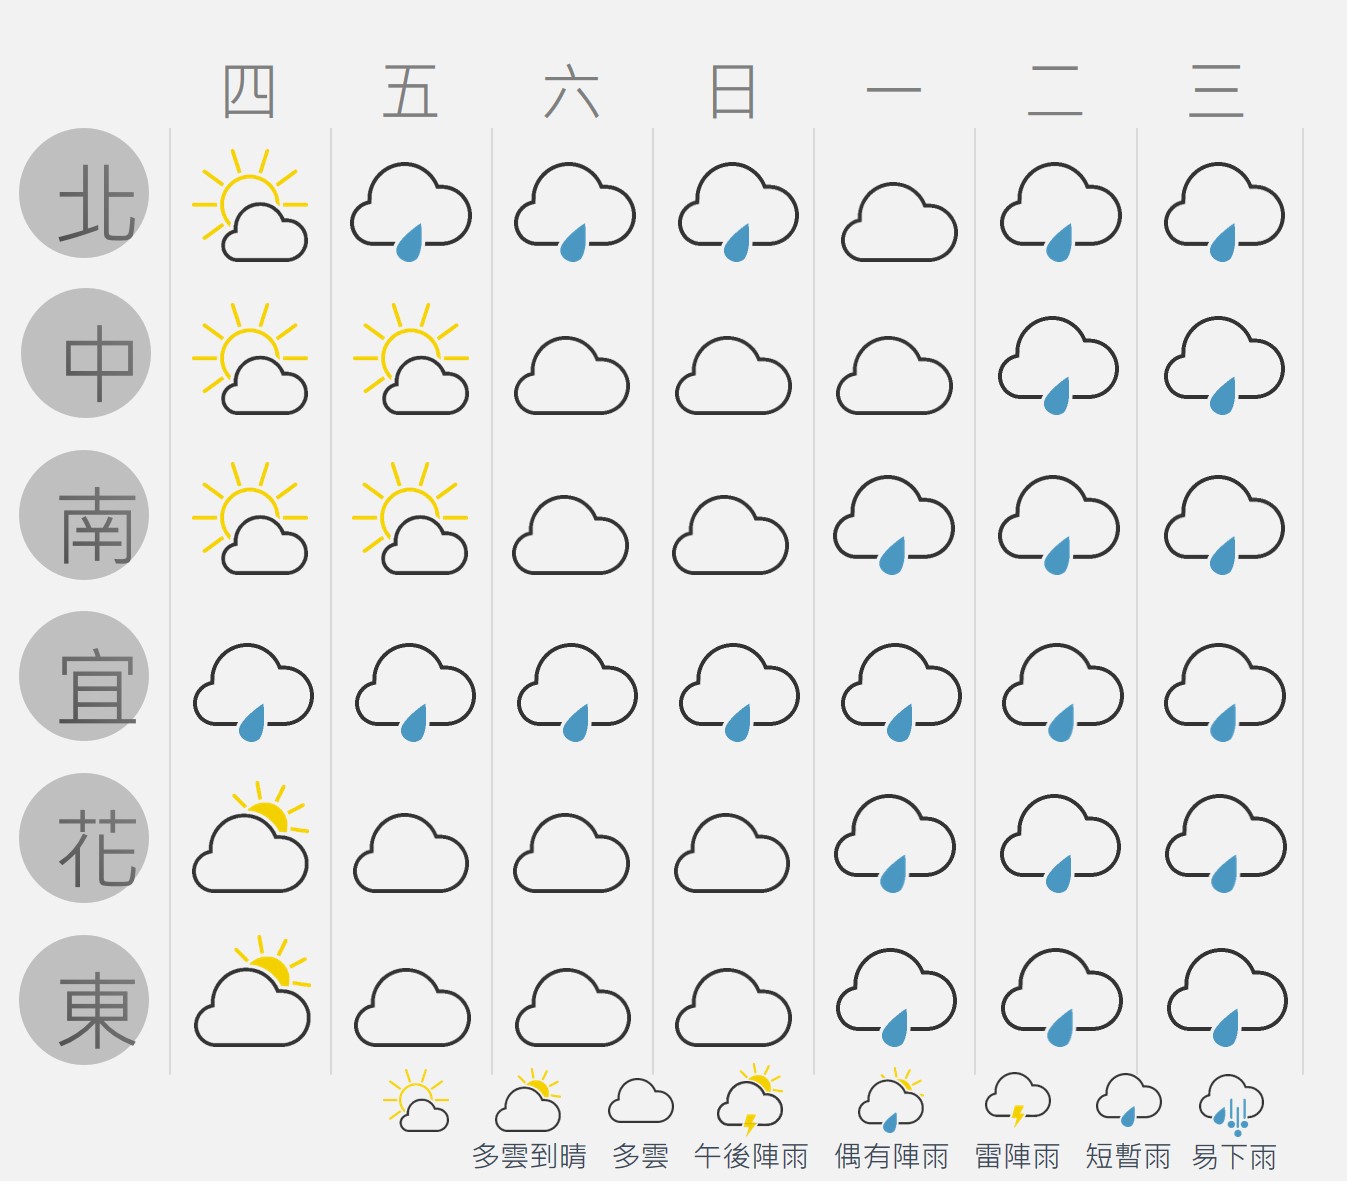This screenshot has width=1347, height=1193.
Task: Select 東 Wednesday rain cloud icon
Action: click(x=1227, y=997)
